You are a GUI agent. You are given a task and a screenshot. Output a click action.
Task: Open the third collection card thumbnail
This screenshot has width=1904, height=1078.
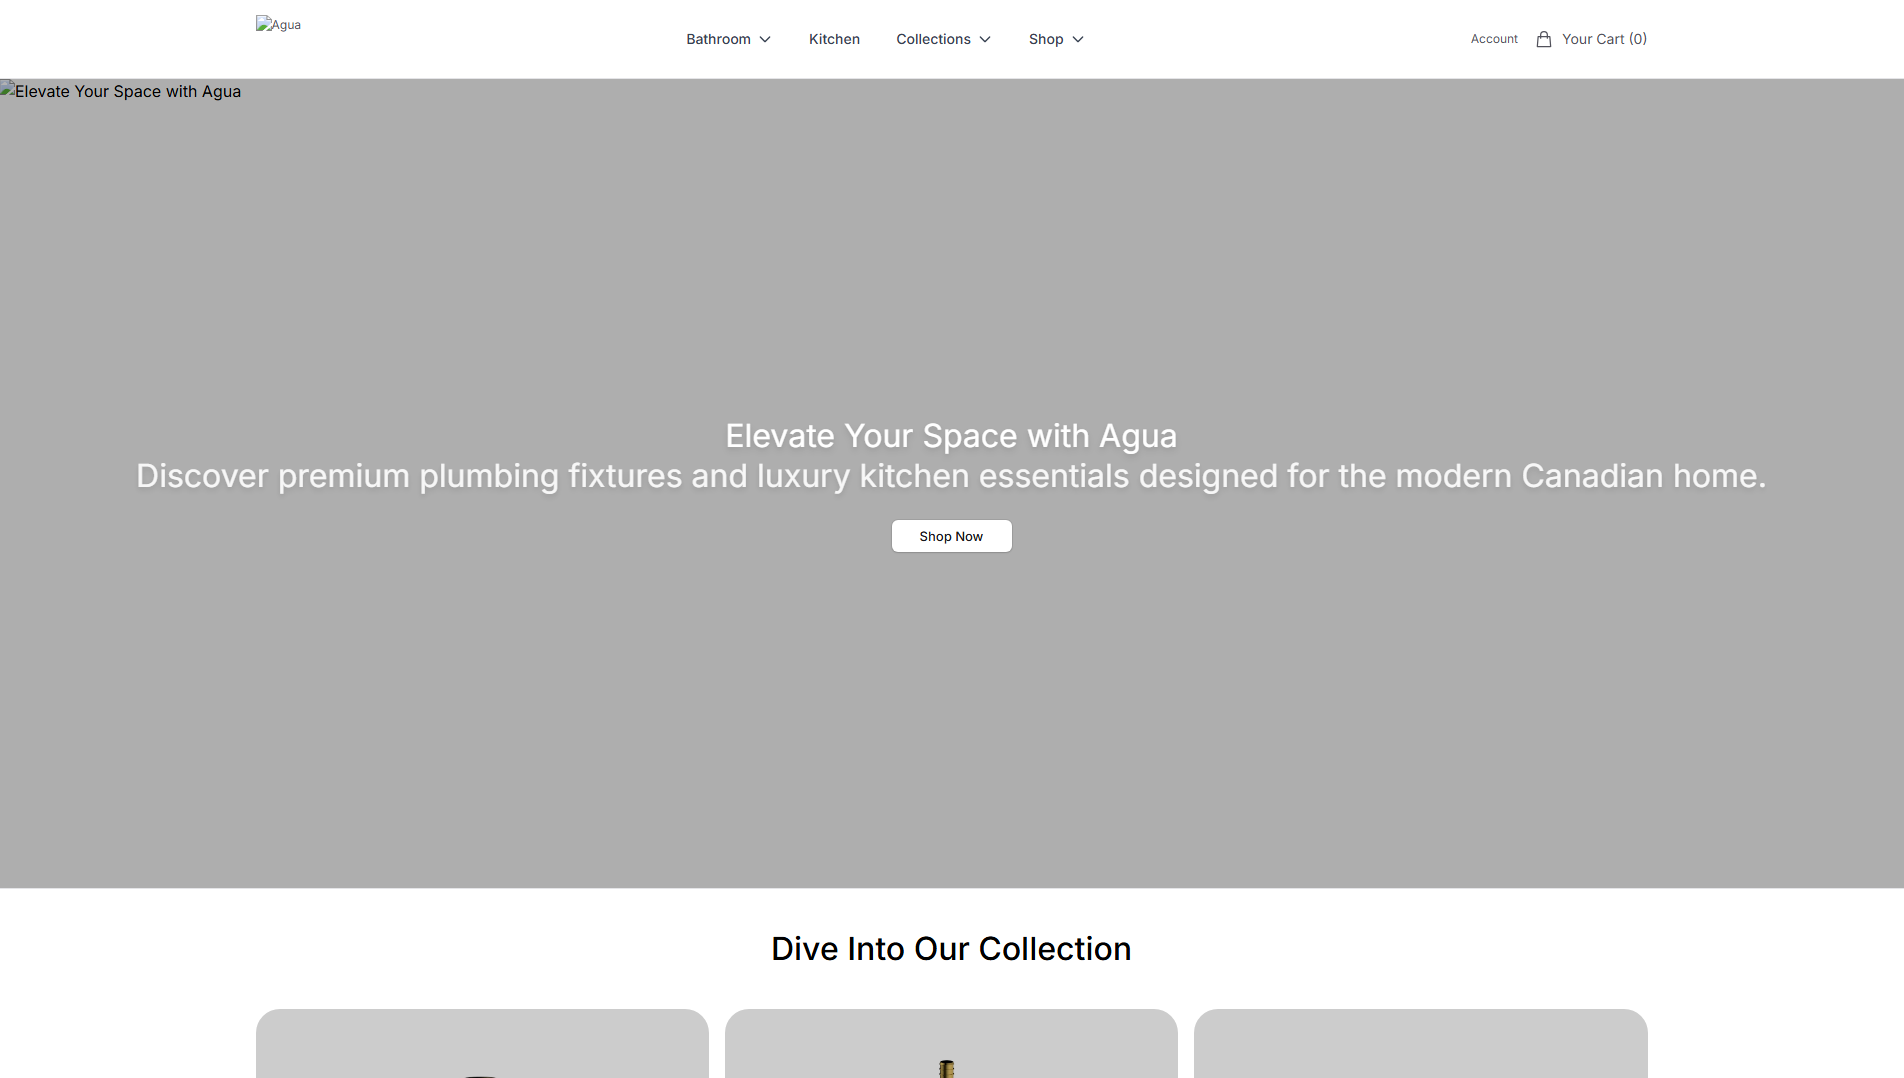[x=1420, y=1043]
